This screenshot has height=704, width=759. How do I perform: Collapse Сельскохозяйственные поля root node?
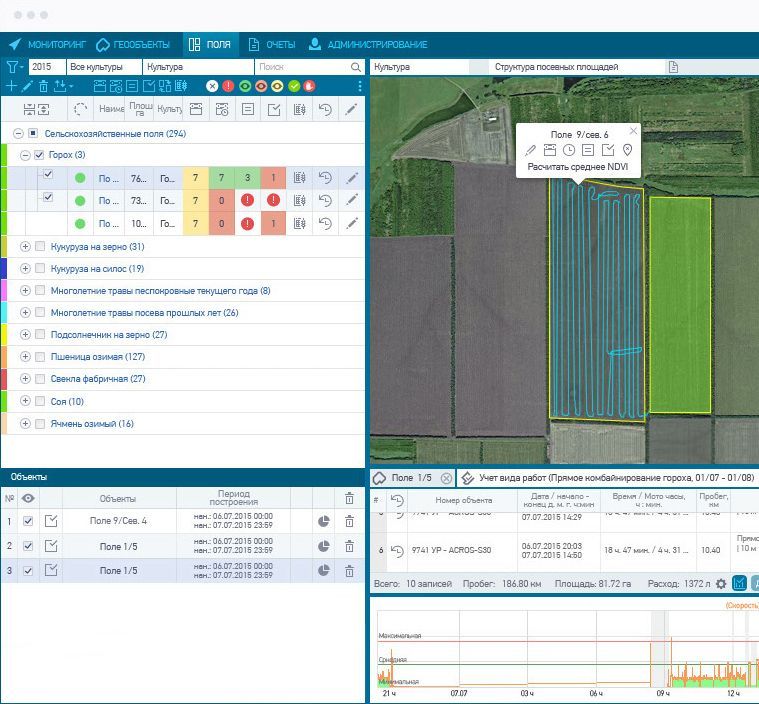(x=19, y=133)
